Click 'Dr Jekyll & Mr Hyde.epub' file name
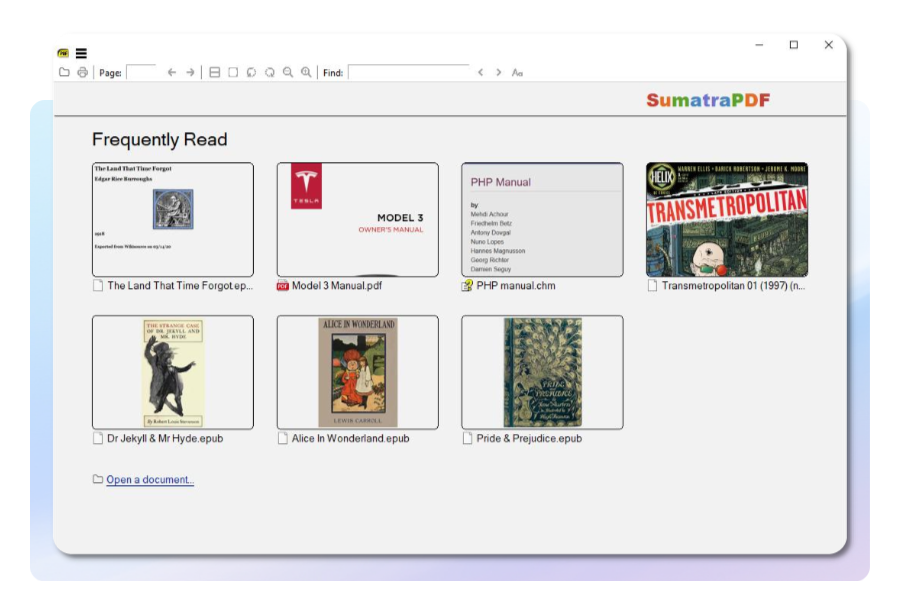This screenshot has height=600, width=900. coord(165,439)
